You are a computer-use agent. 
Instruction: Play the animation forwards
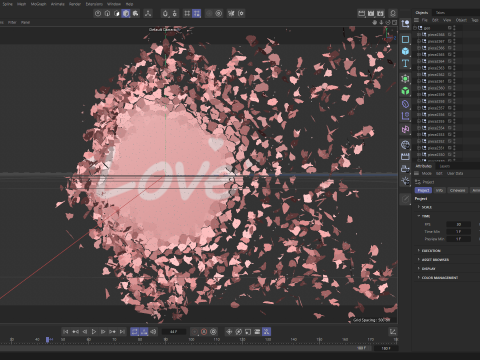(94, 332)
